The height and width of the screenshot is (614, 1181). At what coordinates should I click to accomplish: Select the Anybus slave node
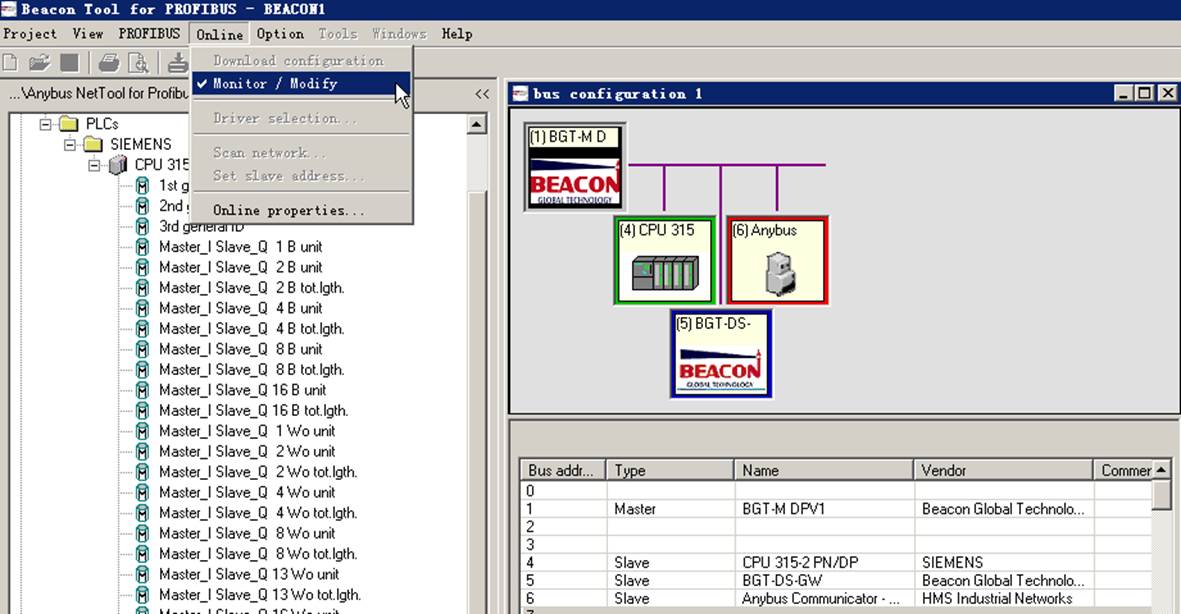[x=778, y=261]
